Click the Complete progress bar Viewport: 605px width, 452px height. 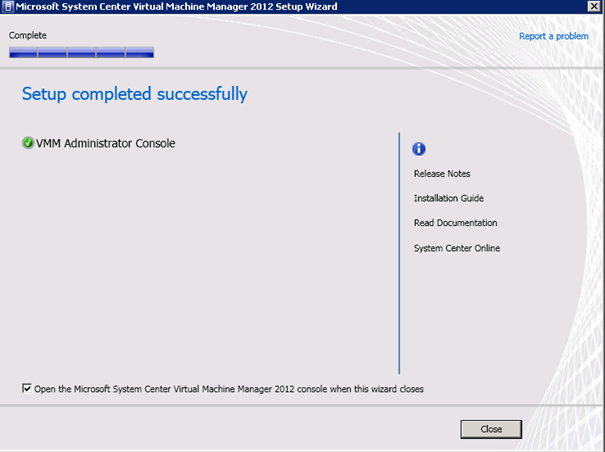81,52
